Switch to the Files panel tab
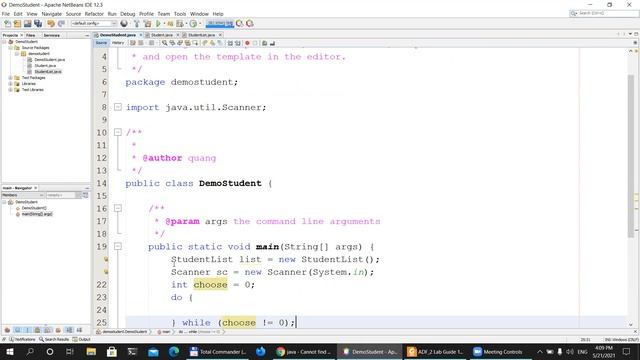This screenshot has height=360, width=640. pyautogui.click(x=31, y=36)
